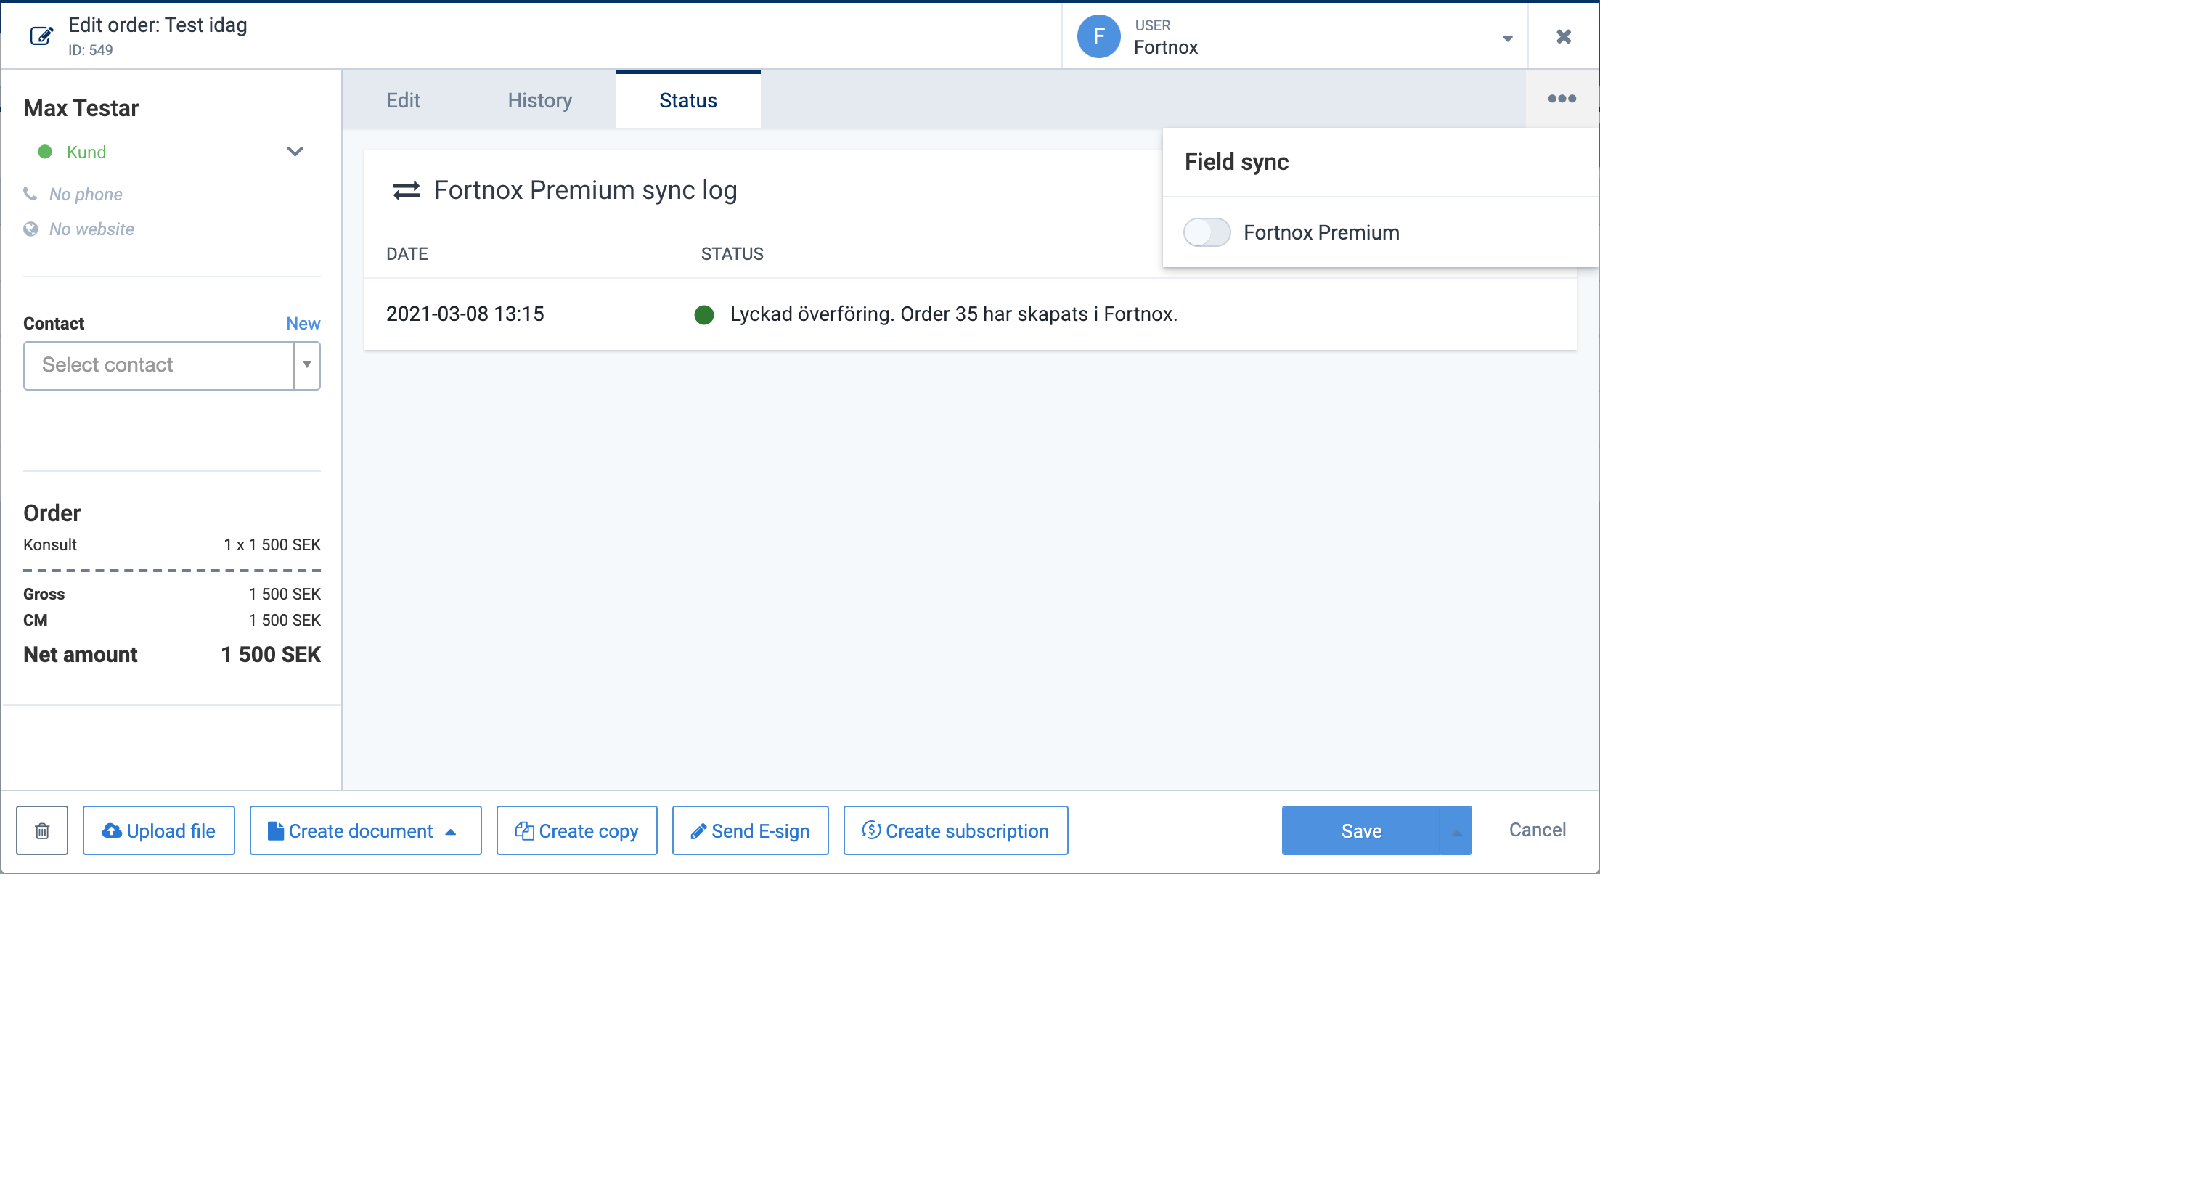Image resolution: width=2204 pixels, height=1204 pixels.
Task: Click the Upload file button
Action: pyautogui.click(x=159, y=831)
